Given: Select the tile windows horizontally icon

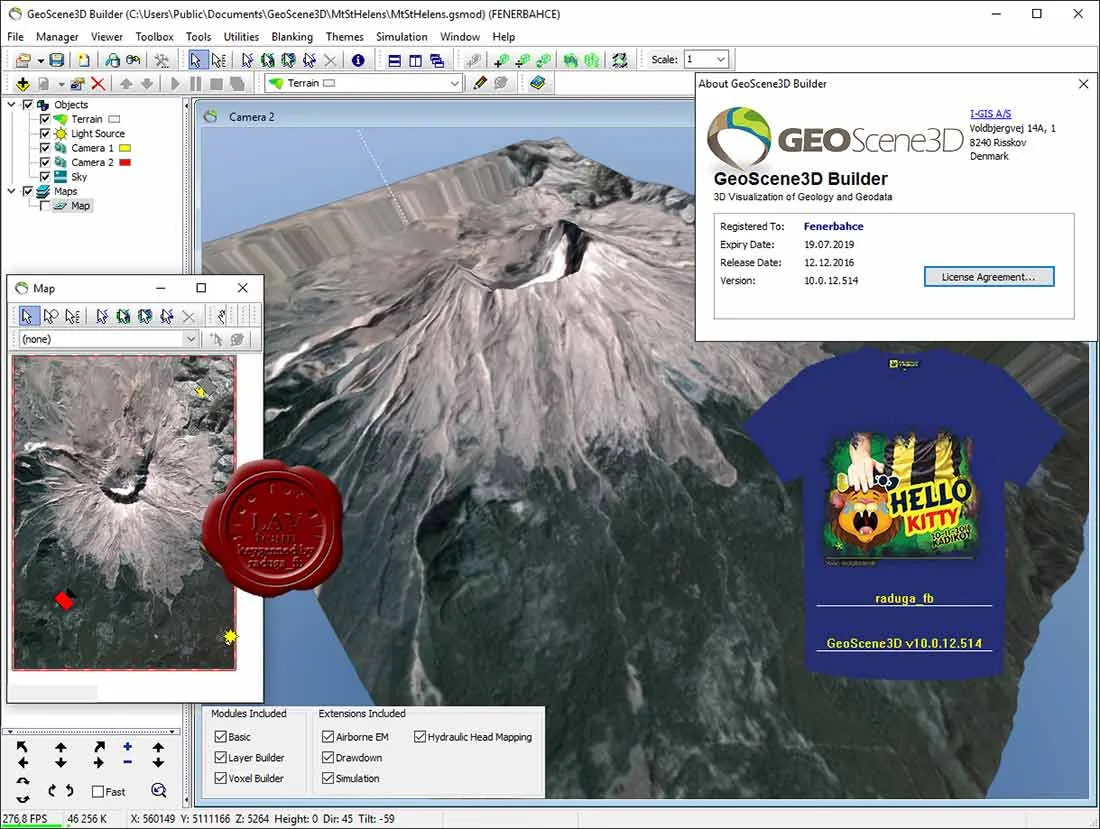Looking at the screenshot, I should click(394, 61).
